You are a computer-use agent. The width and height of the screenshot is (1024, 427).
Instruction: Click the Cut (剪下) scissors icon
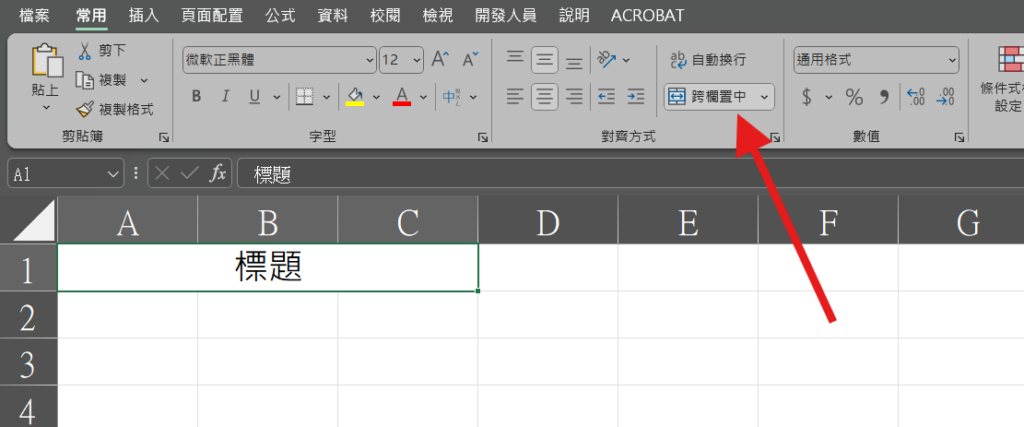[x=85, y=51]
